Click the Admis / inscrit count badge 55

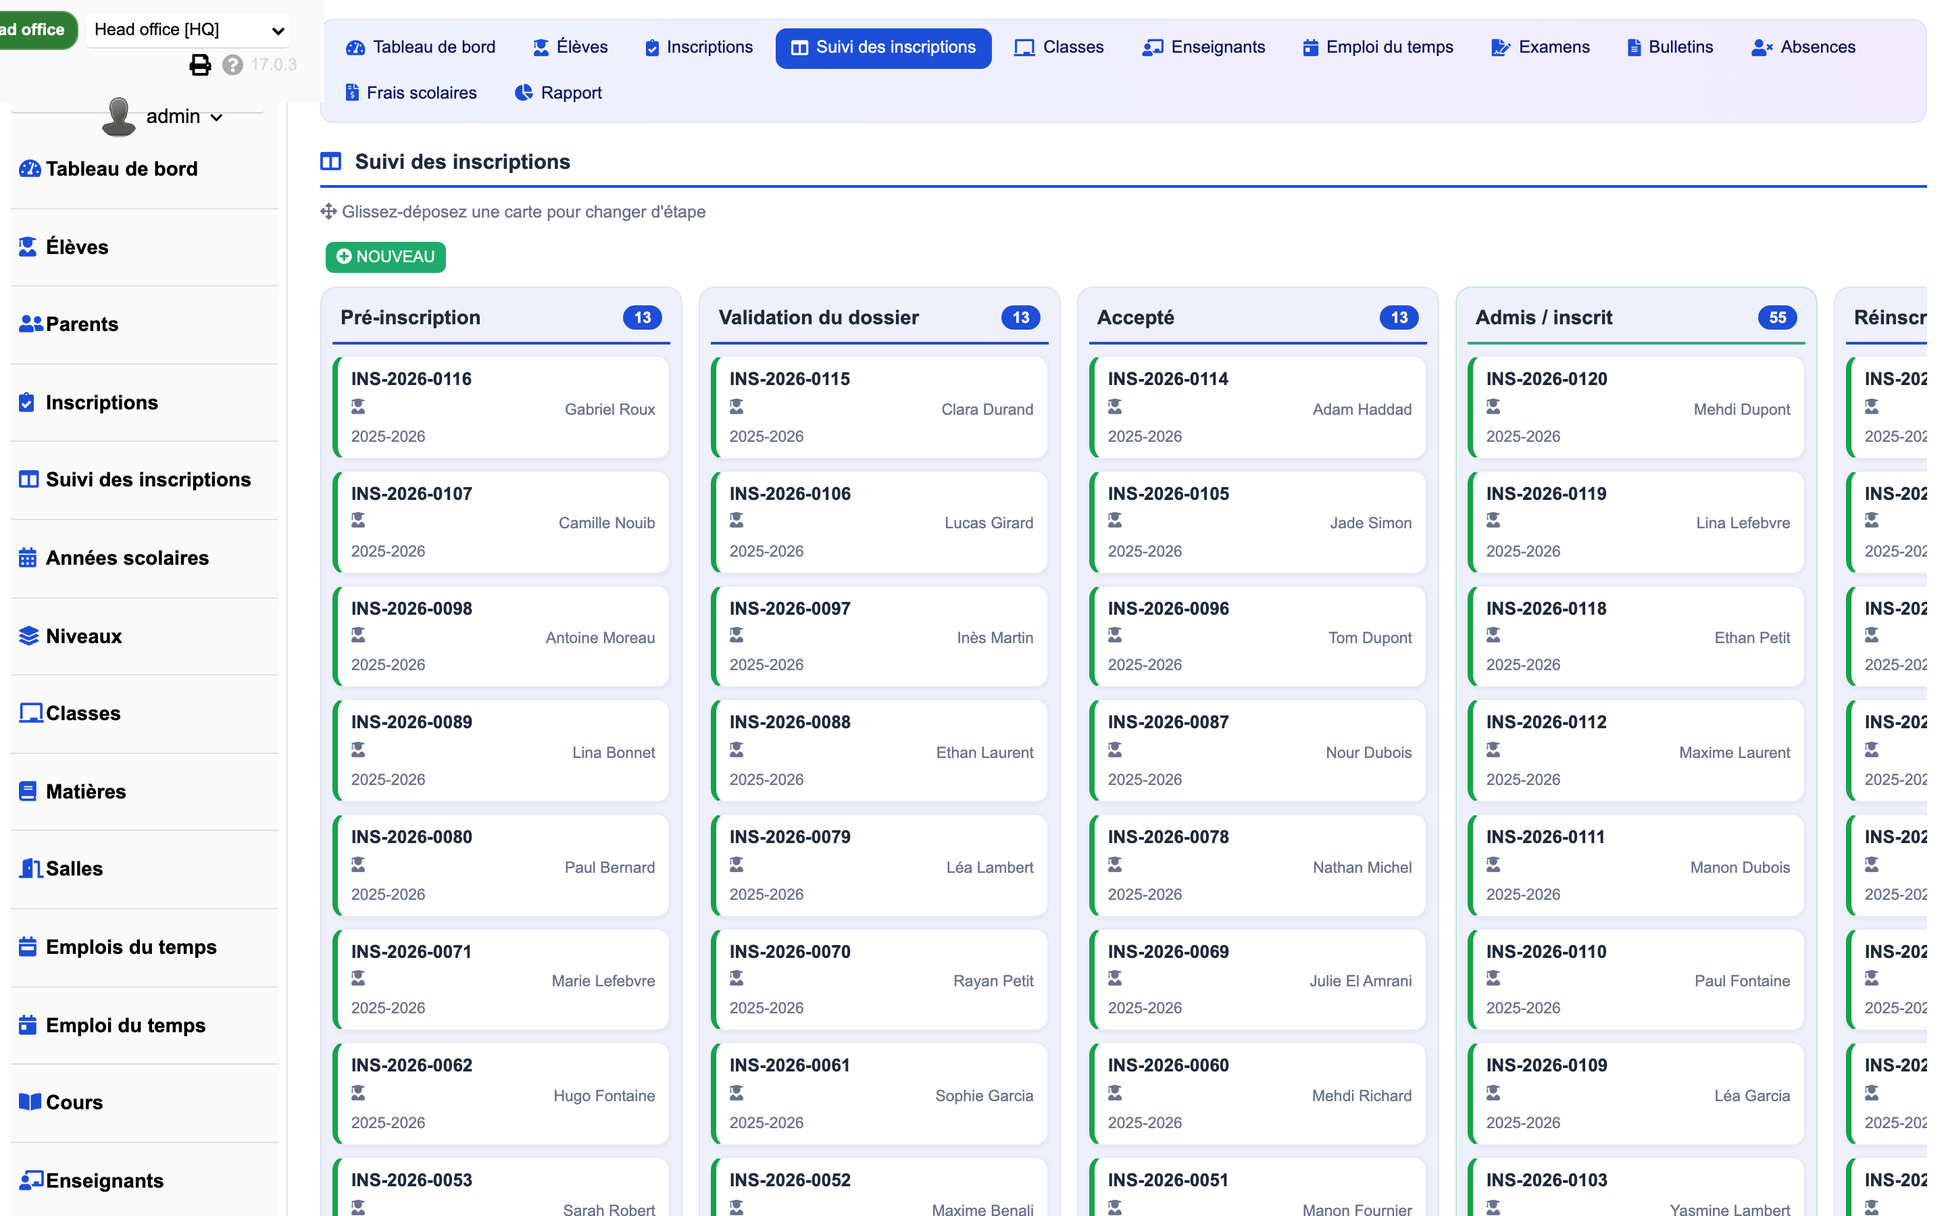point(1777,318)
